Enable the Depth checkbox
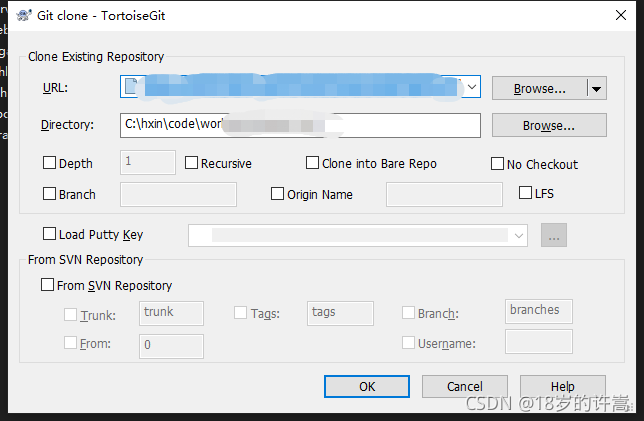 click(49, 163)
